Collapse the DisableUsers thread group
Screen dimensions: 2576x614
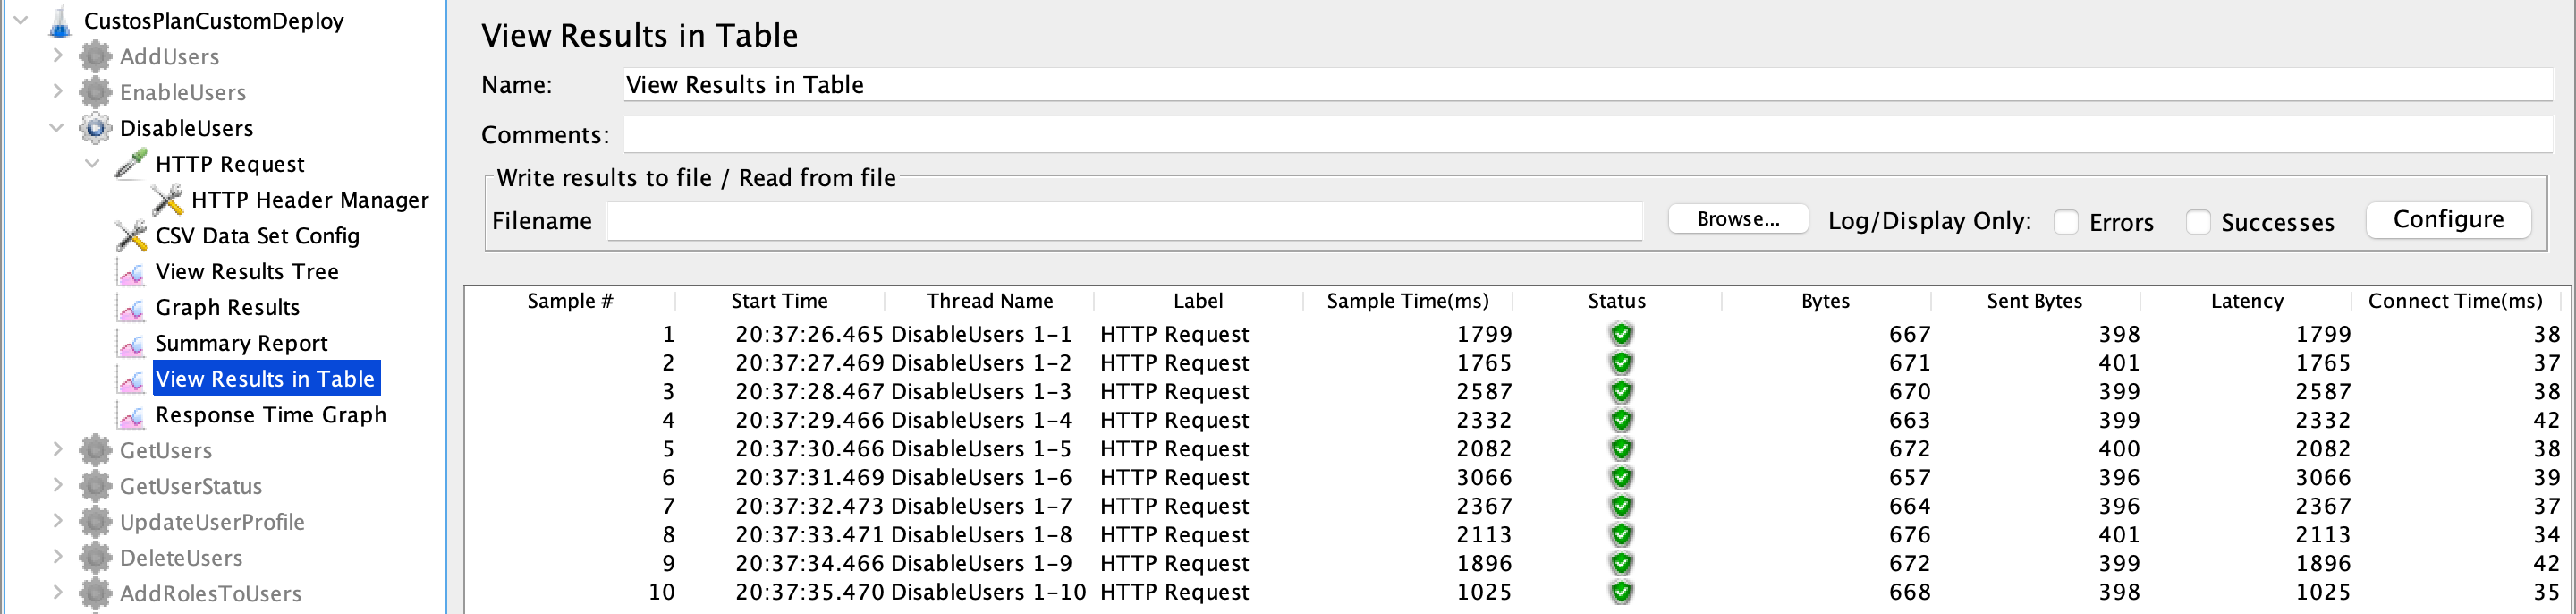click(x=57, y=128)
